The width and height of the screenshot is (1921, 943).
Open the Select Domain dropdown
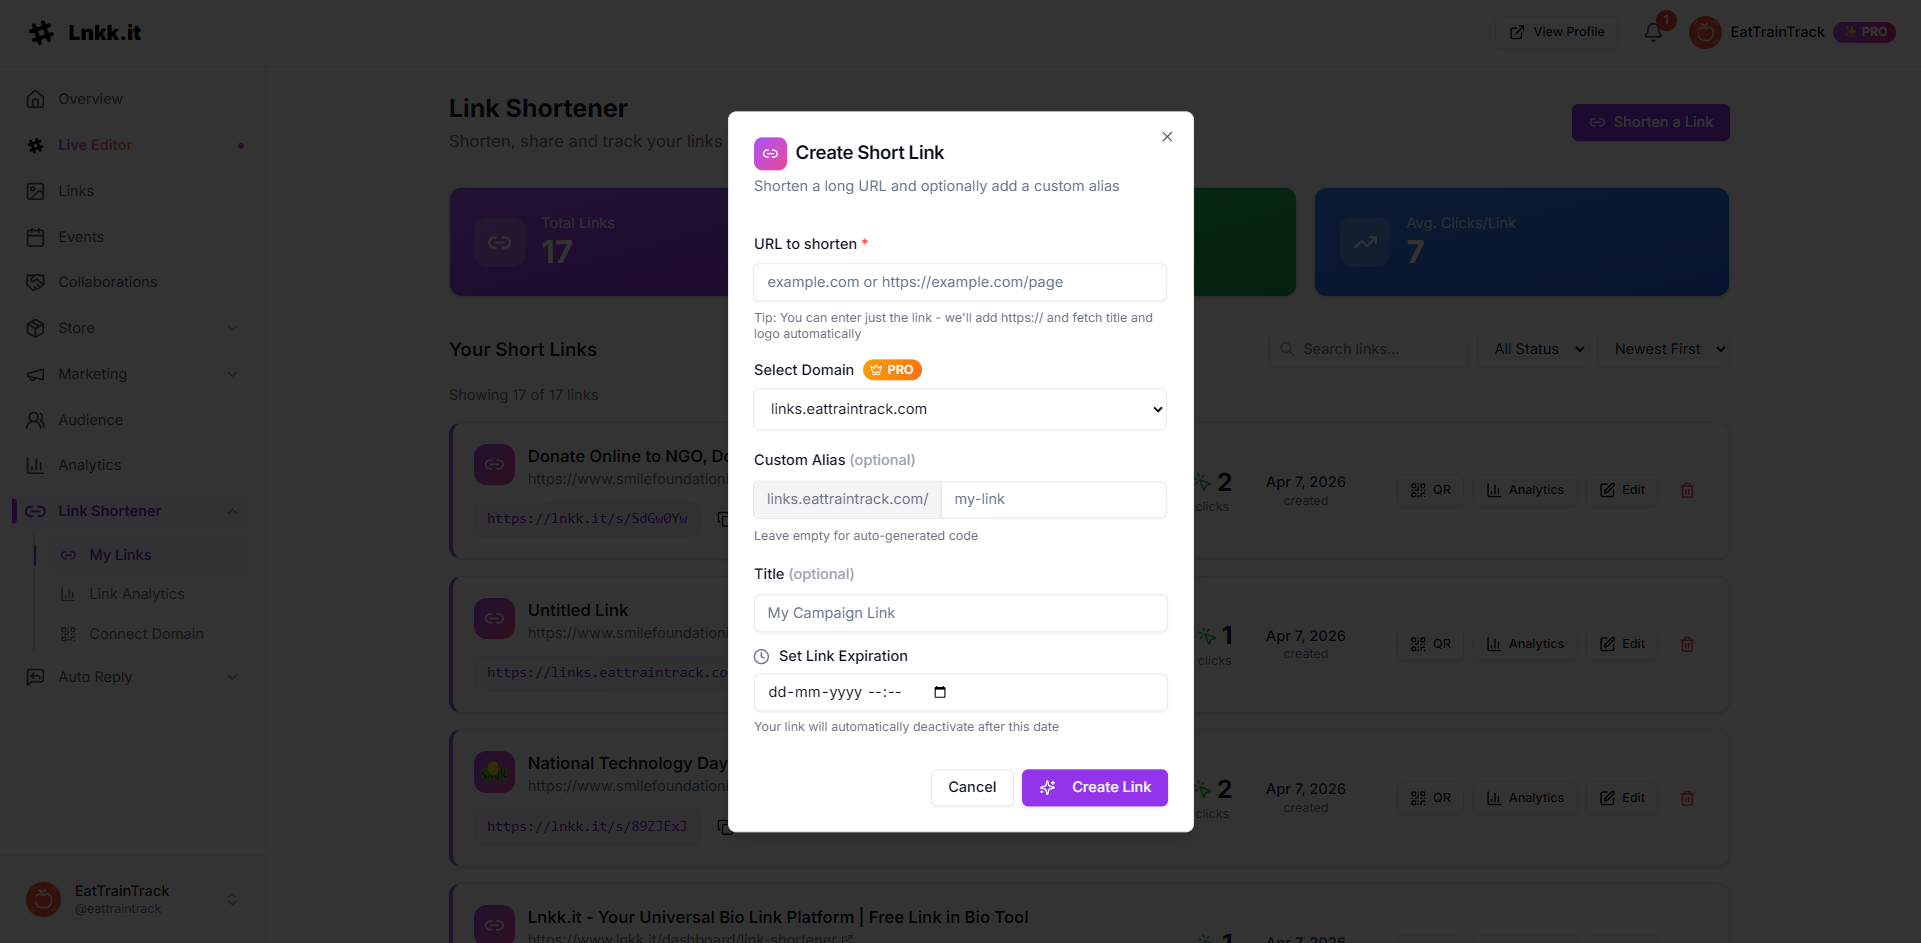point(959,409)
